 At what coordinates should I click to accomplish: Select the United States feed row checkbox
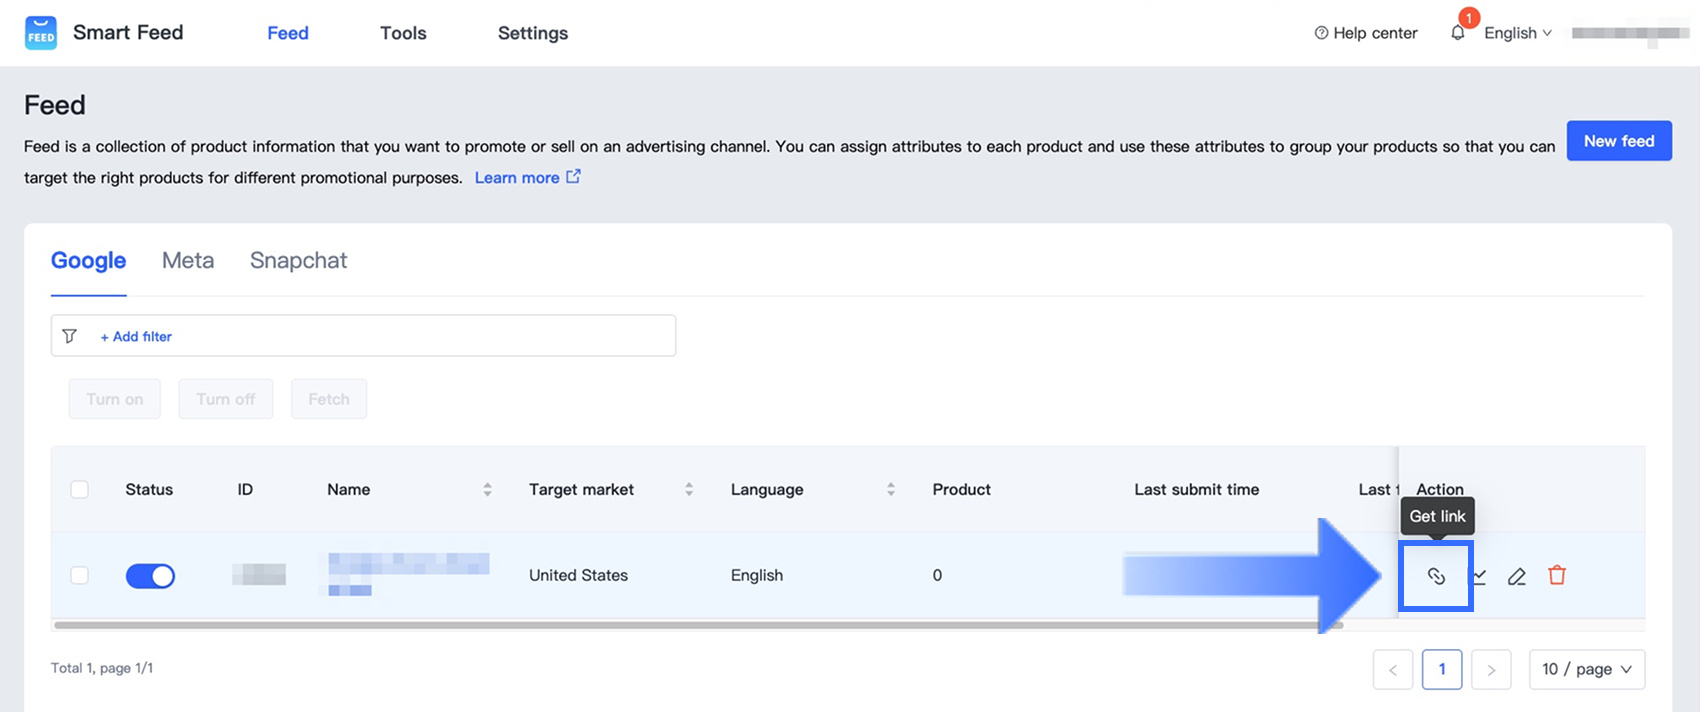coord(80,575)
